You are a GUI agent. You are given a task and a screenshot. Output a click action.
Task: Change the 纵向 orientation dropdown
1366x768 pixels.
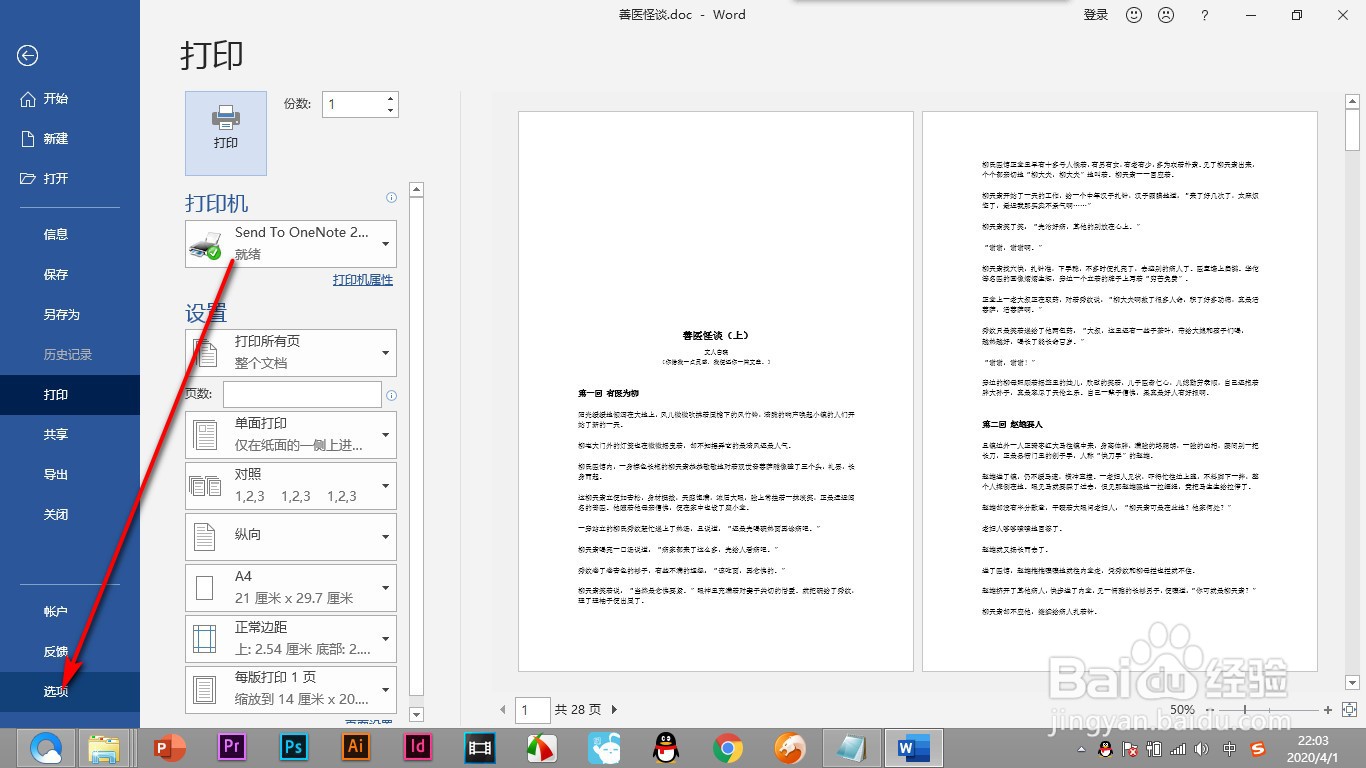tap(291, 537)
